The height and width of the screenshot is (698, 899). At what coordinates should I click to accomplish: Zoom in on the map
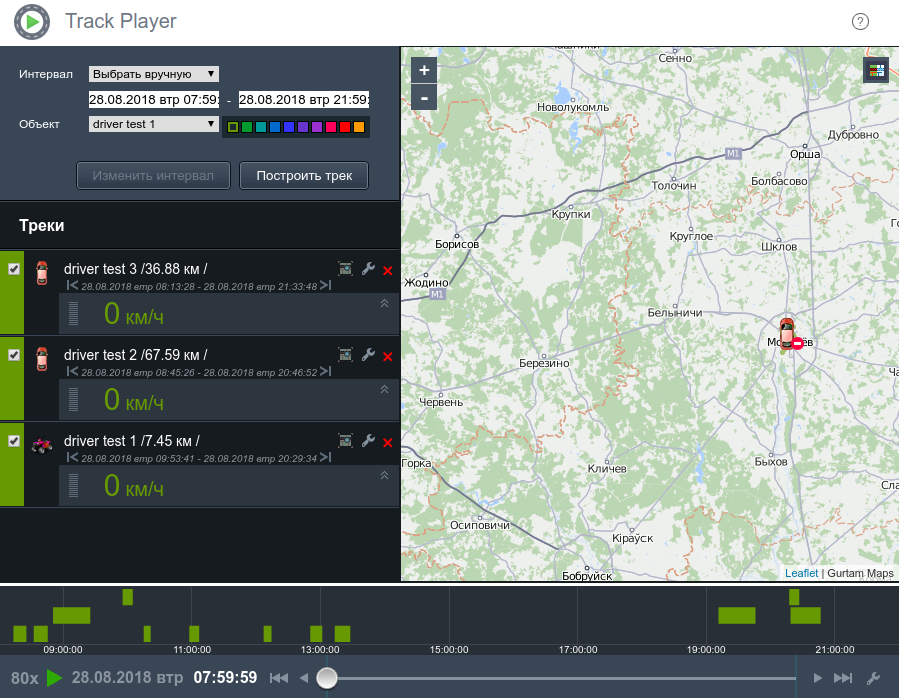point(424,70)
